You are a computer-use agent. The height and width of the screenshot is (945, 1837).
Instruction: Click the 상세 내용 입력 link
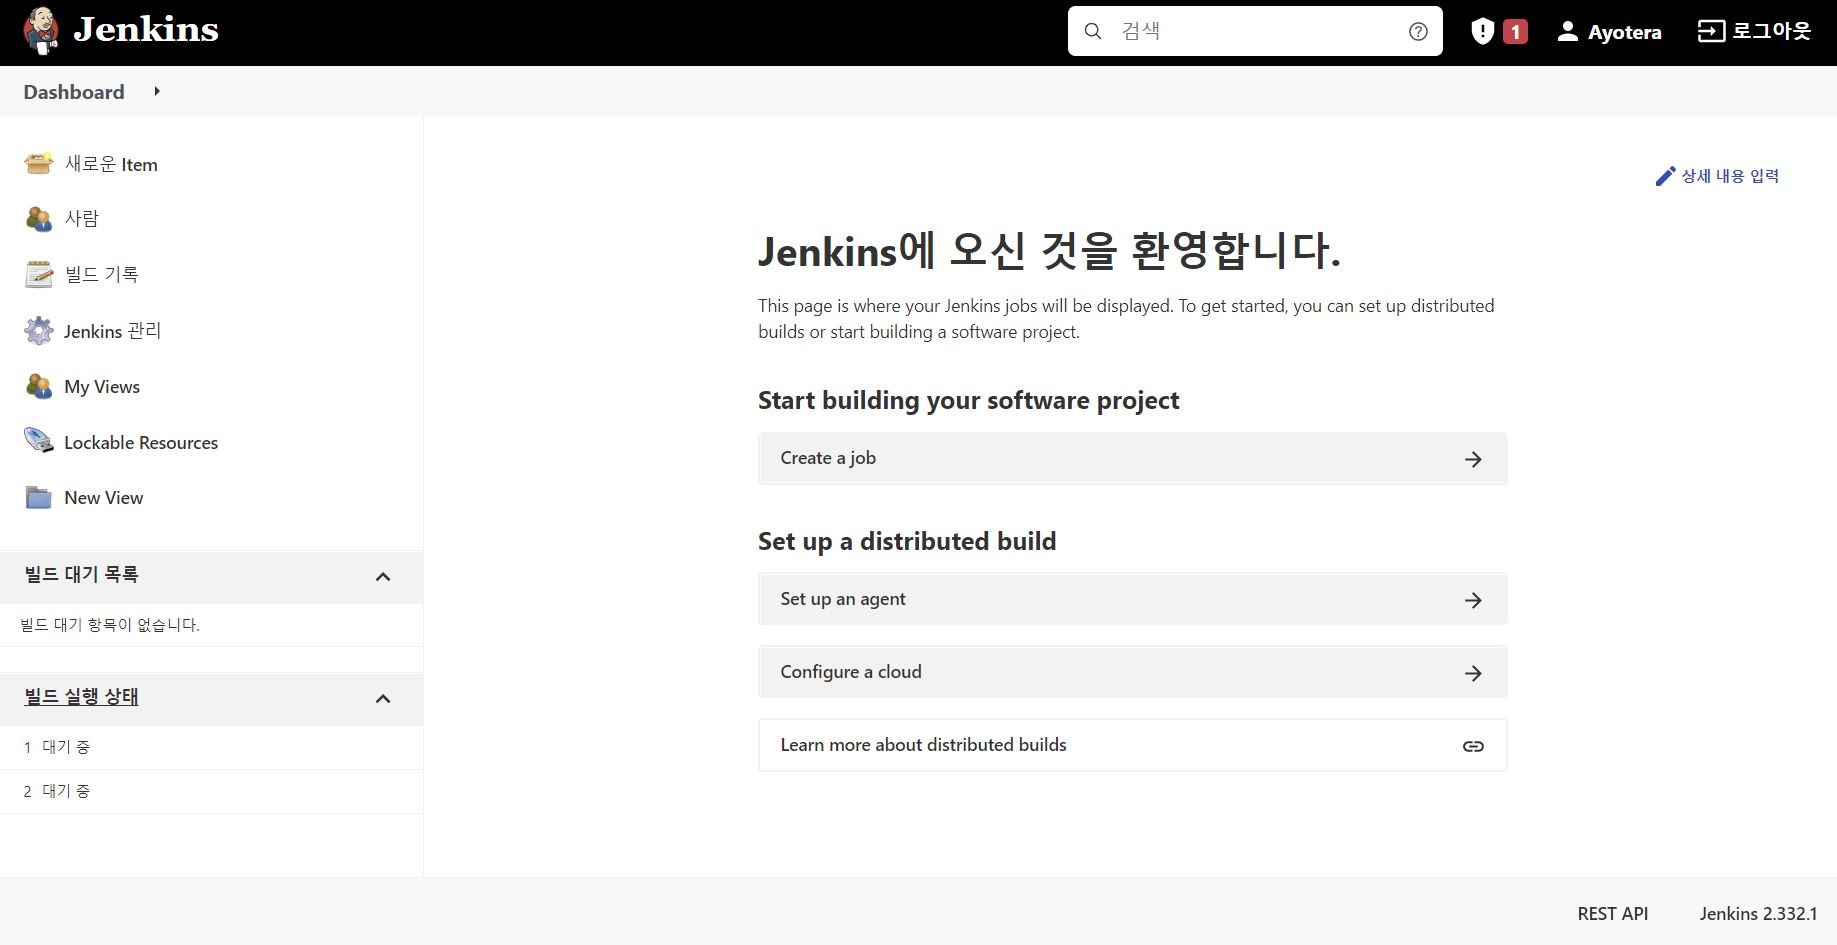[1730, 176]
